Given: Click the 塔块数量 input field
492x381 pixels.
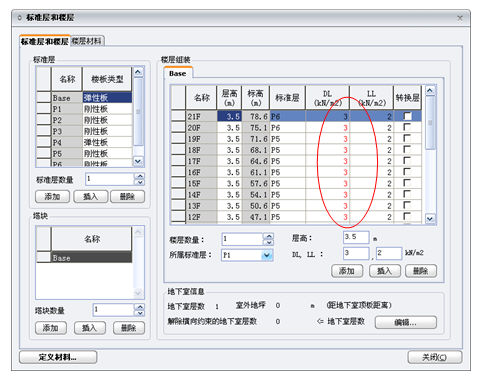Looking at the screenshot, I should point(114,310).
